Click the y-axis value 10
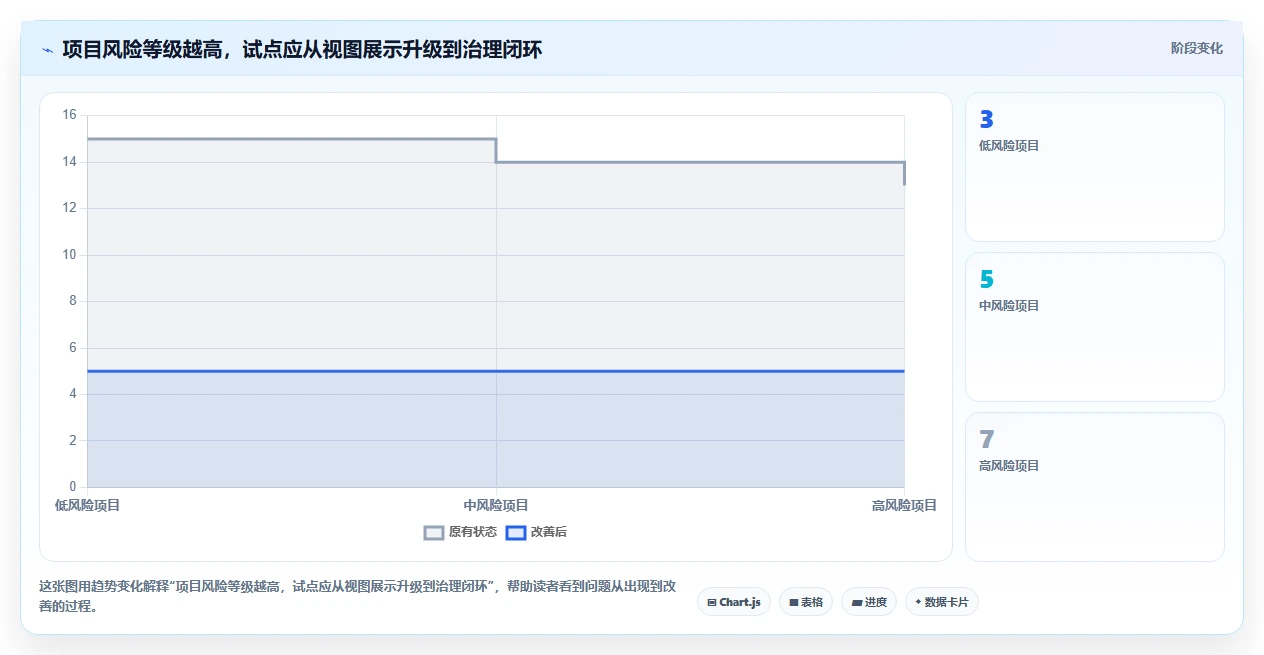This screenshot has height=655, width=1264. [69, 254]
